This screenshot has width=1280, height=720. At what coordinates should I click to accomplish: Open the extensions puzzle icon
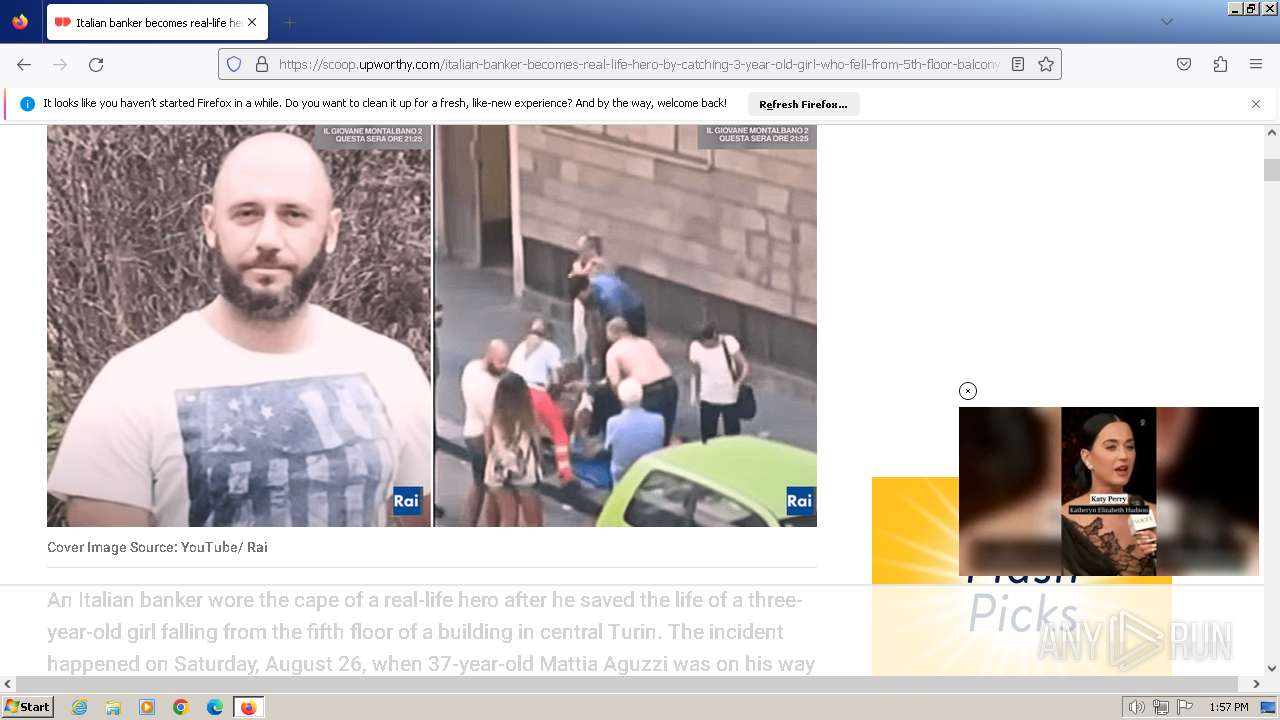tap(1220, 64)
